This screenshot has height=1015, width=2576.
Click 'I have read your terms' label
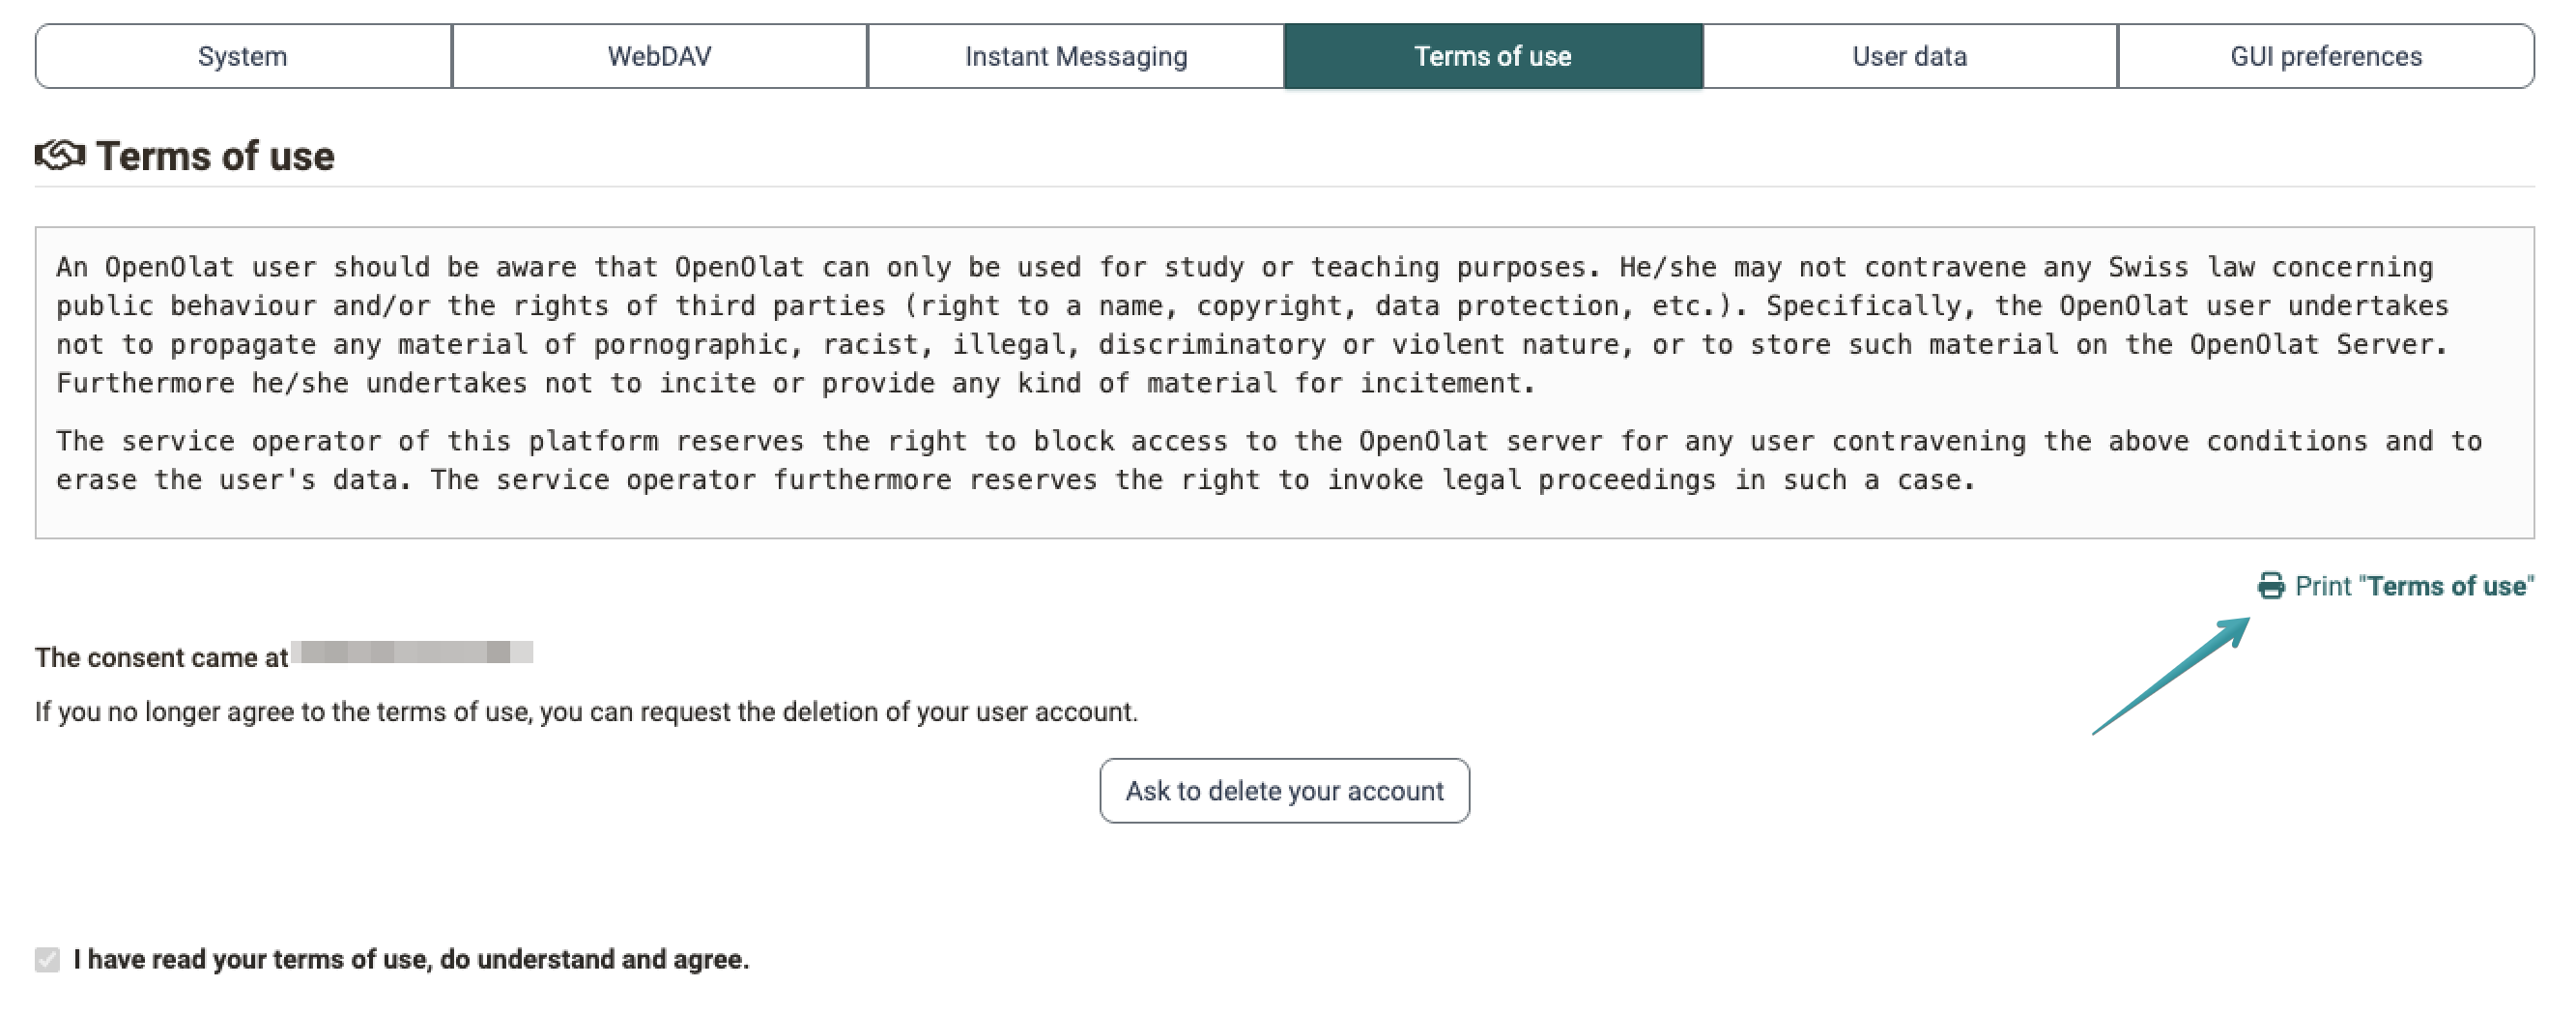click(411, 960)
